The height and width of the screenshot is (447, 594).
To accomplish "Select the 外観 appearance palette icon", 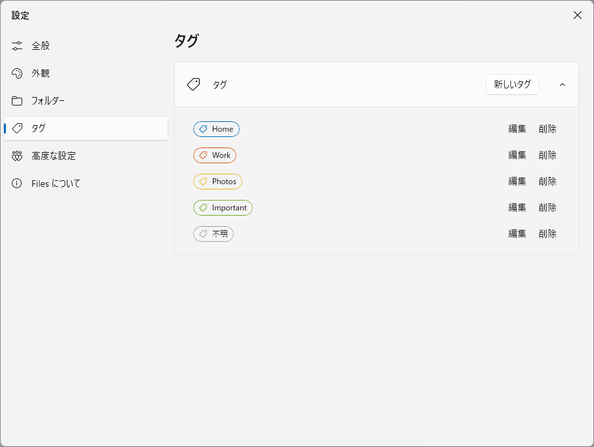I will click(x=17, y=73).
